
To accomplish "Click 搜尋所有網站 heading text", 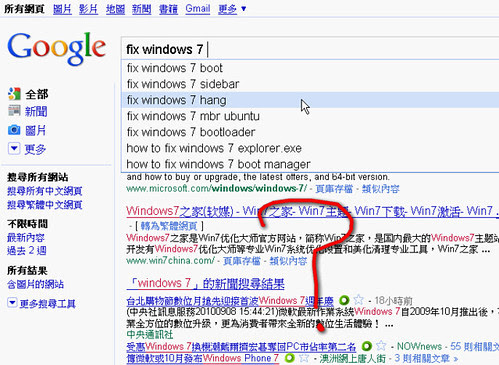I will (x=37, y=177).
